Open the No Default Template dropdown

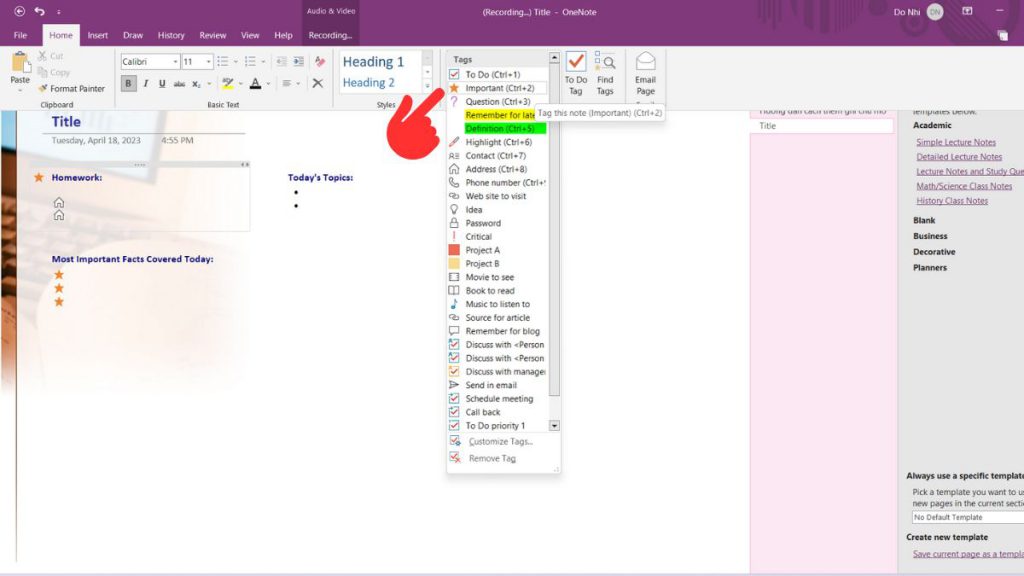pos(966,517)
